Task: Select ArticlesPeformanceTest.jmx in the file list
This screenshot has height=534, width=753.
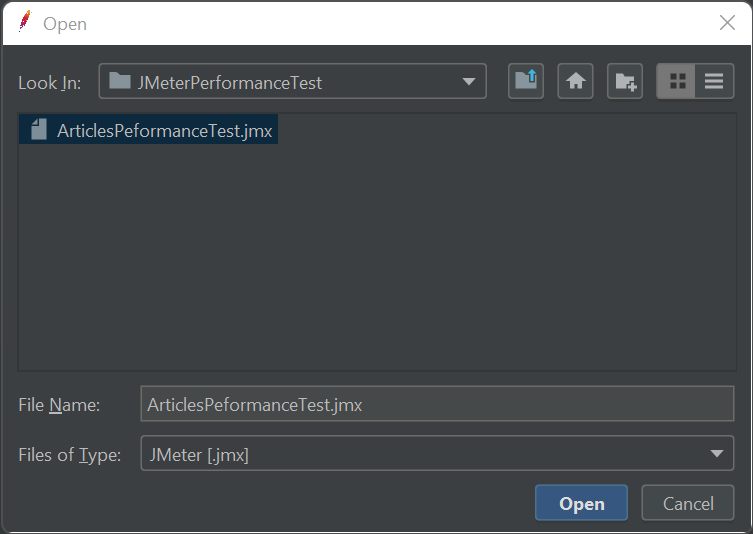Action: (149, 130)
